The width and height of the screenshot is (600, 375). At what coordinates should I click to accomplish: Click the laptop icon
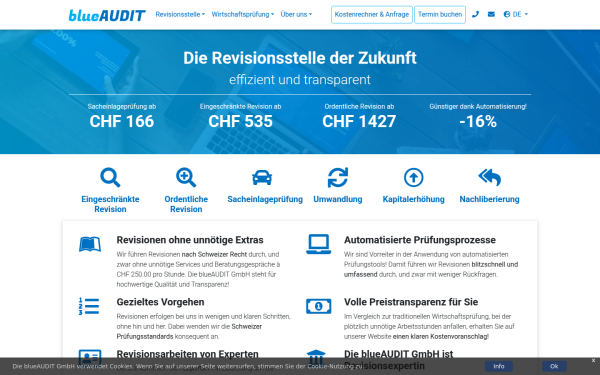319,244
